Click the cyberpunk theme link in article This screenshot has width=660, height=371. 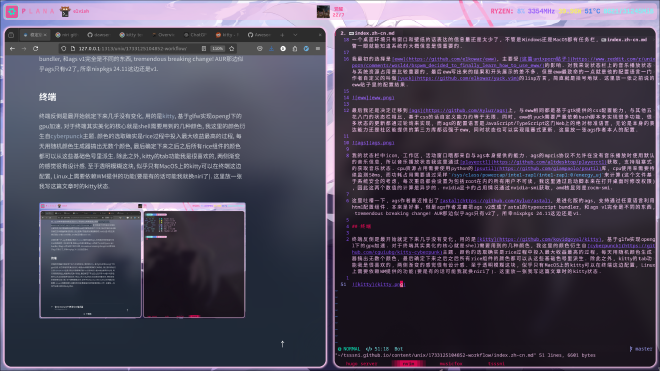point(67,136)
